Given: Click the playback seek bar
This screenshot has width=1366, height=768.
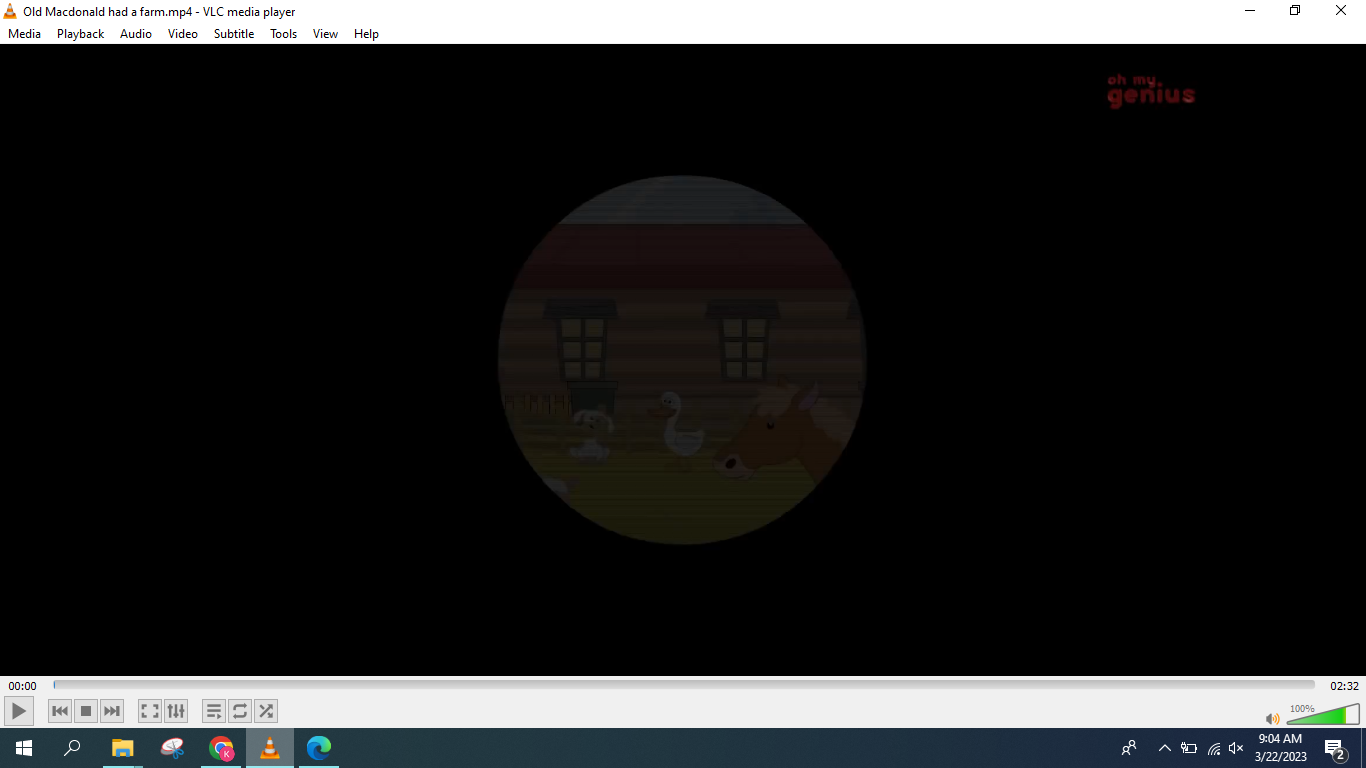Looking at the screenshot, I should coord(684,685).
